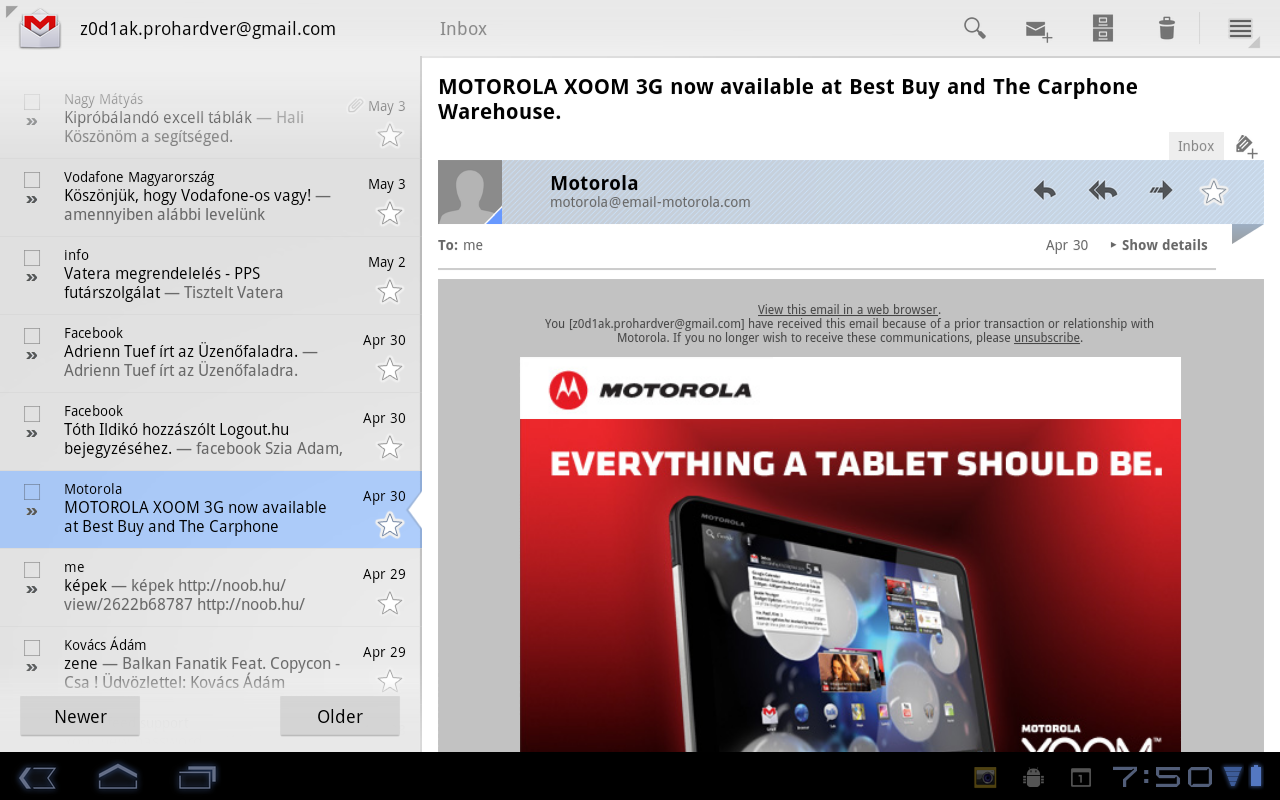The width and height of the screenshot is (1280, 800).
Task: Archive the open message
Action: coord(1103,28)
